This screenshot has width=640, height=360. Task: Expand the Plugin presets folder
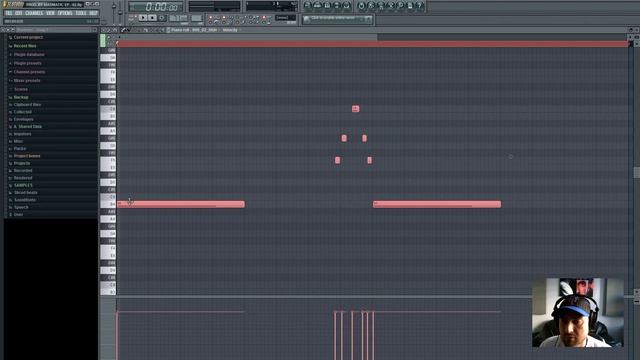click(x=27, y=63)
